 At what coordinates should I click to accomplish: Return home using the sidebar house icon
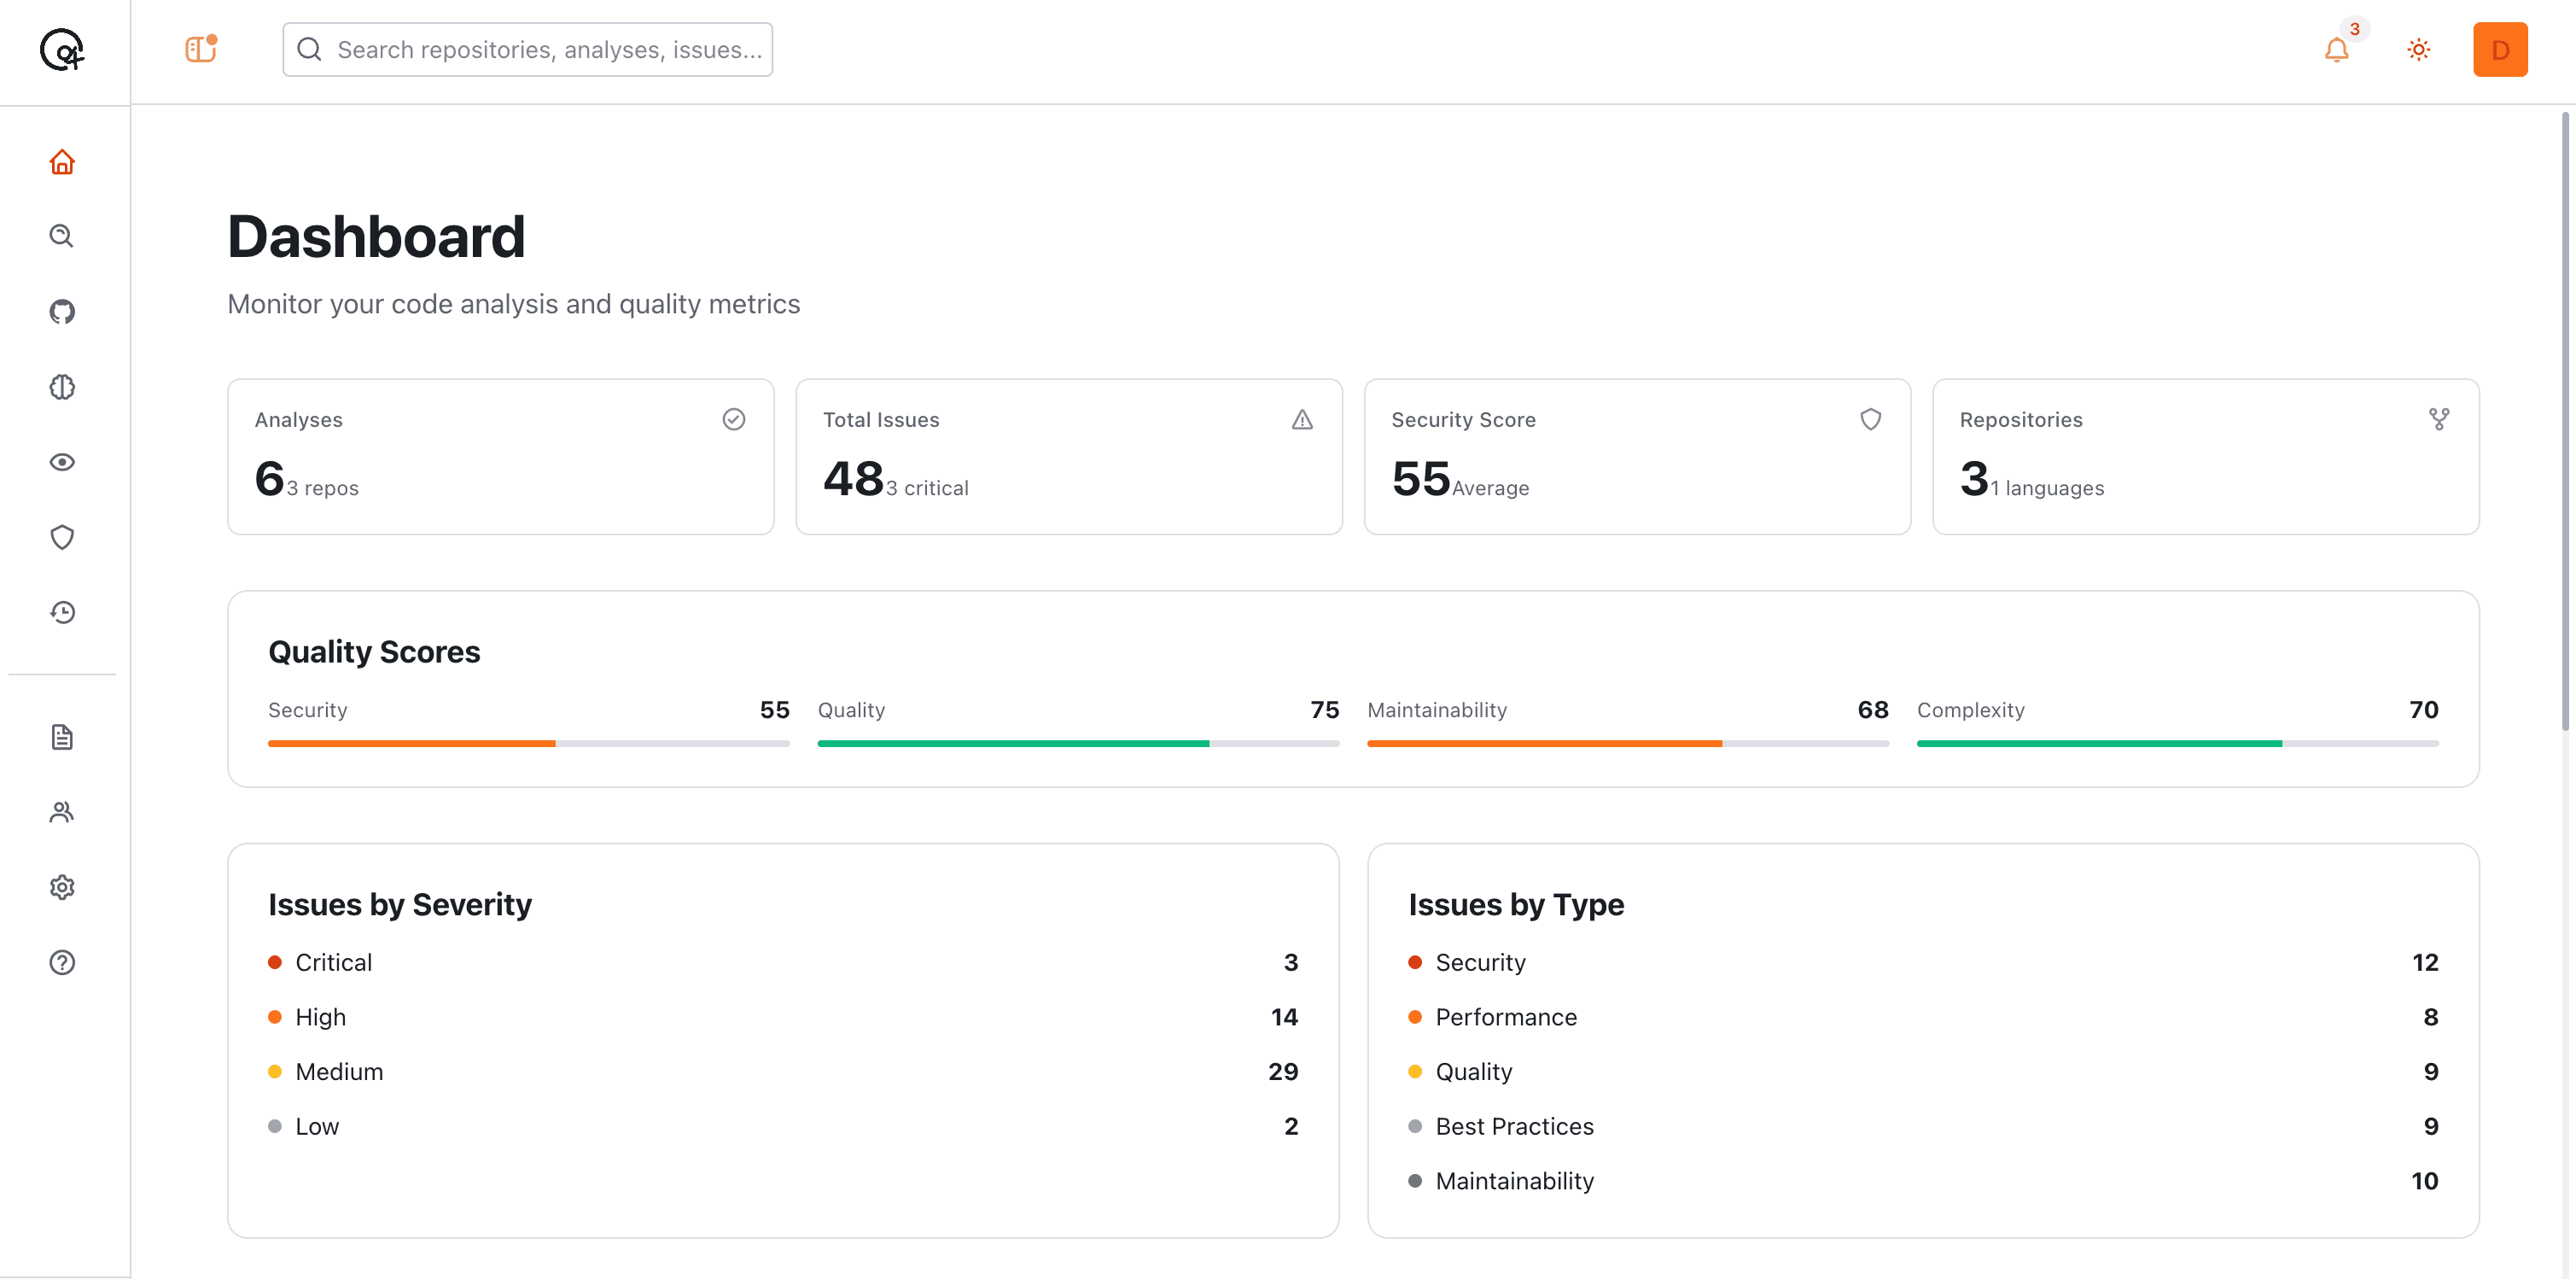[62, 161]
